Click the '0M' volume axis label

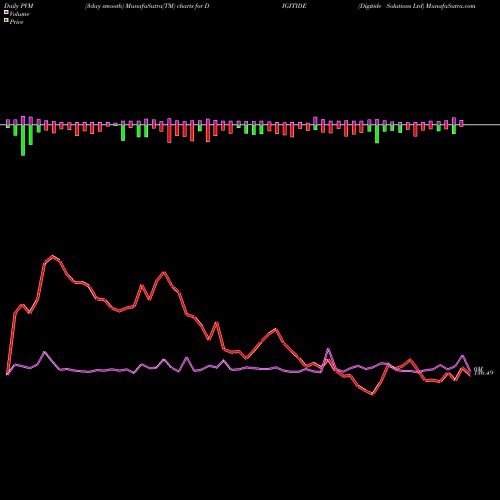478,369
